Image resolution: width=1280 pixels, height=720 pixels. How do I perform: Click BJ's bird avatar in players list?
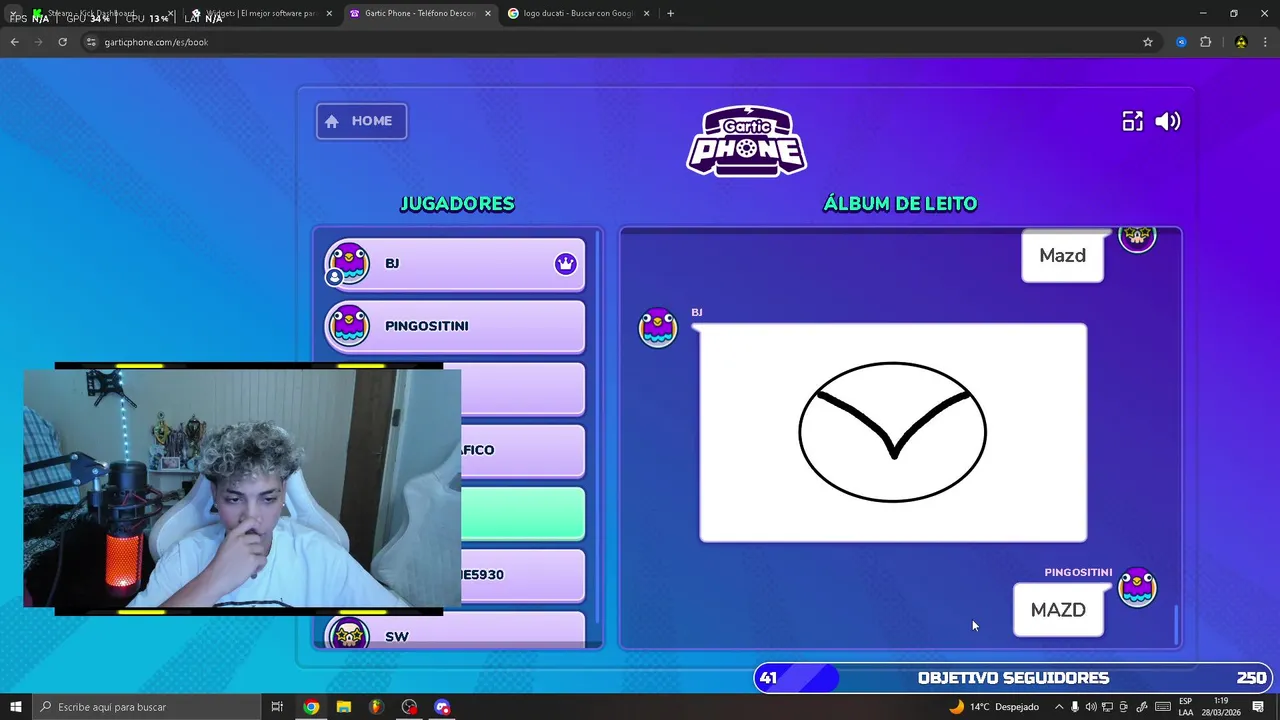tap(348, 263)
